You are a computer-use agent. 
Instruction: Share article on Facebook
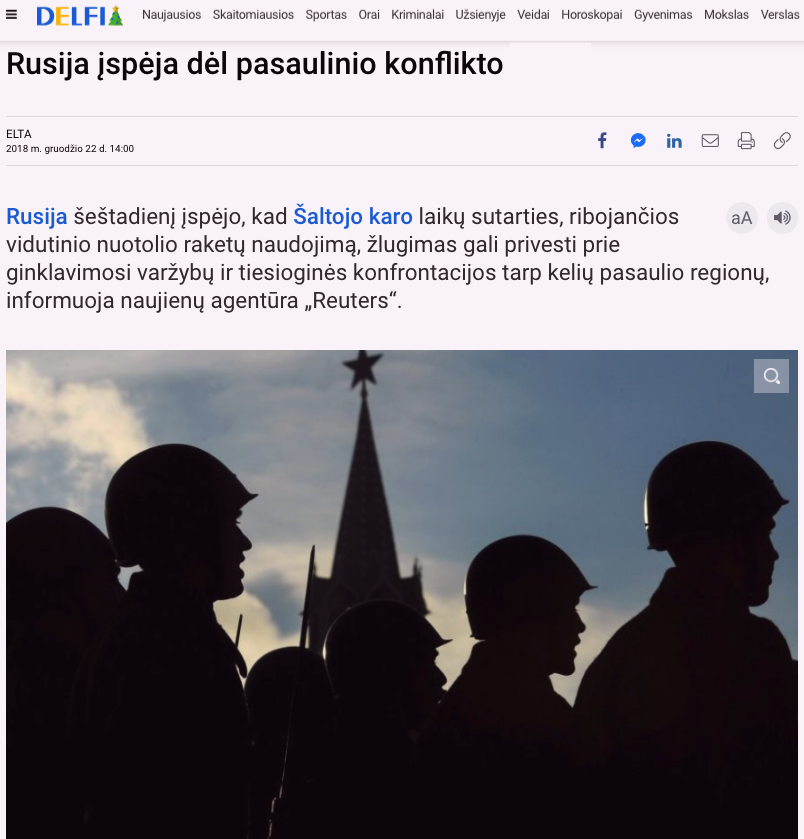pyautogui.click(x=602, y=141)
